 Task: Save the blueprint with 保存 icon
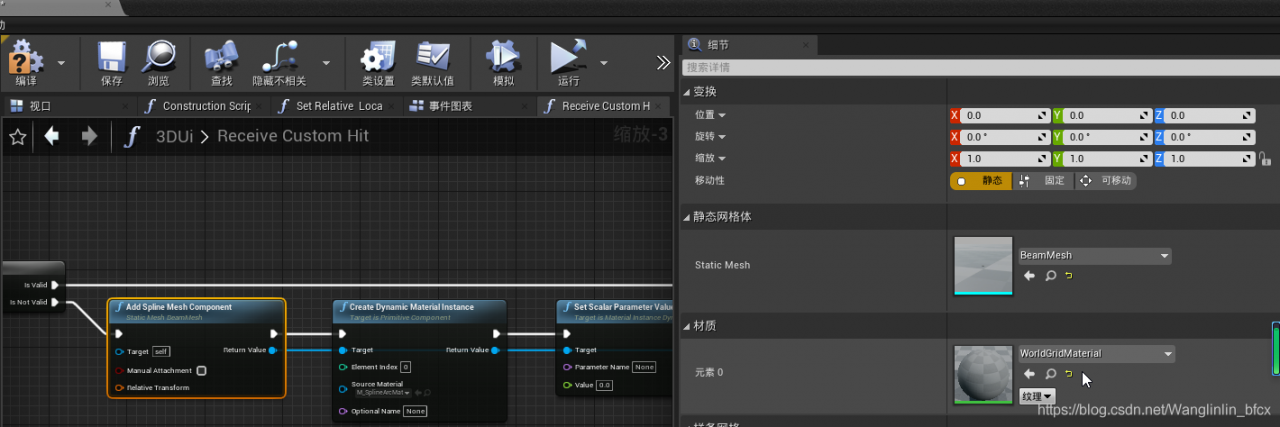point(111,57)
